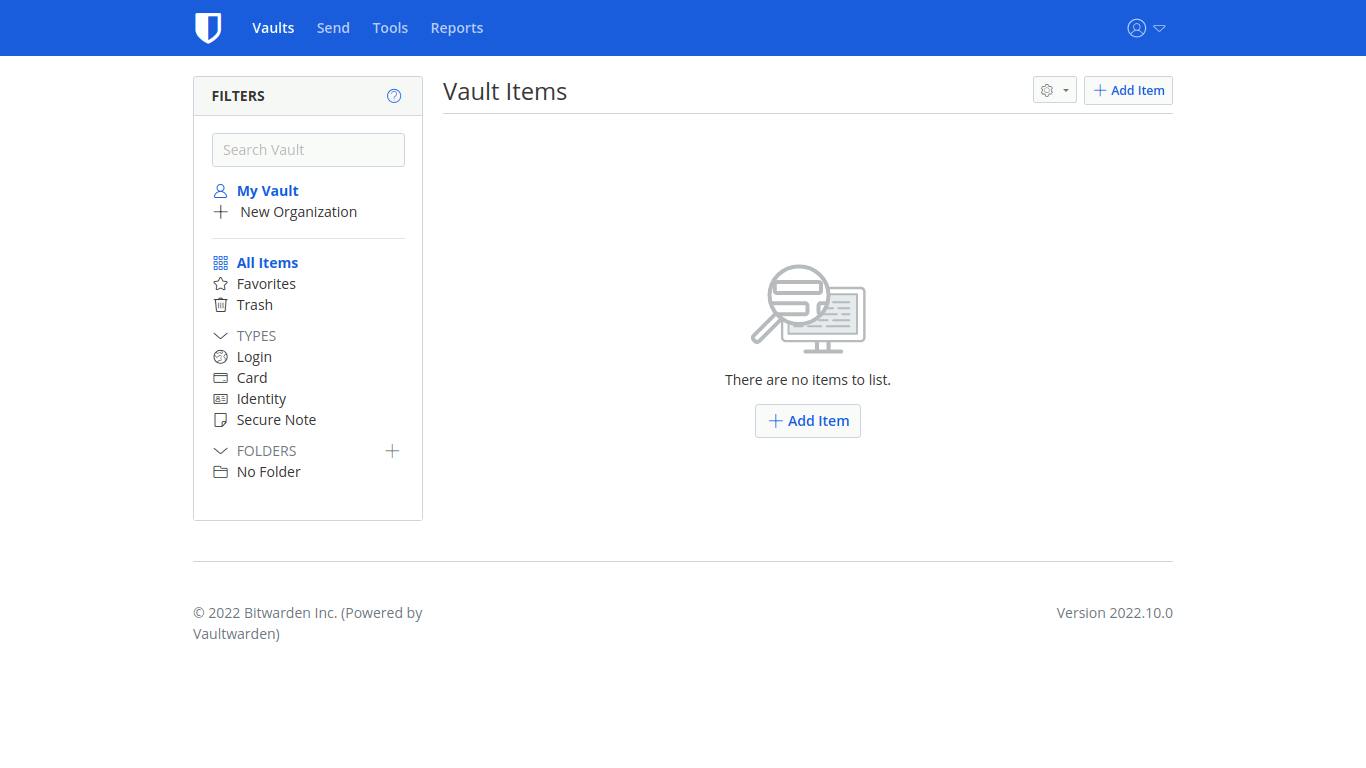Go to the Send tab
Viewport: 1366px width, 768px height.
pyautogui.click(x=333, y=28)
